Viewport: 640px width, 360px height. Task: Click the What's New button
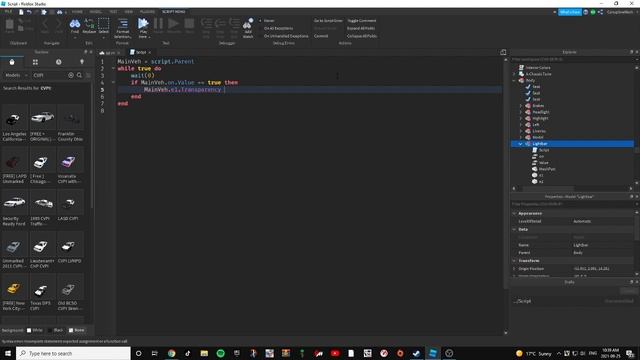point(570,12)
